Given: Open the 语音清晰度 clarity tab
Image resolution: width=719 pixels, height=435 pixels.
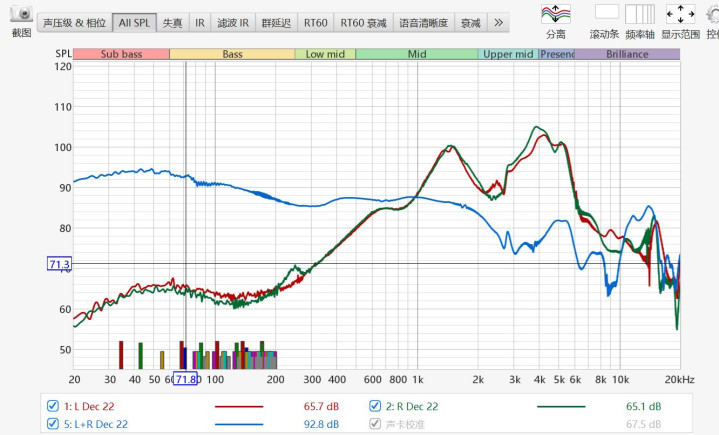Looking at the screenshot, I should pyautogui.click(x=423, y=22).
